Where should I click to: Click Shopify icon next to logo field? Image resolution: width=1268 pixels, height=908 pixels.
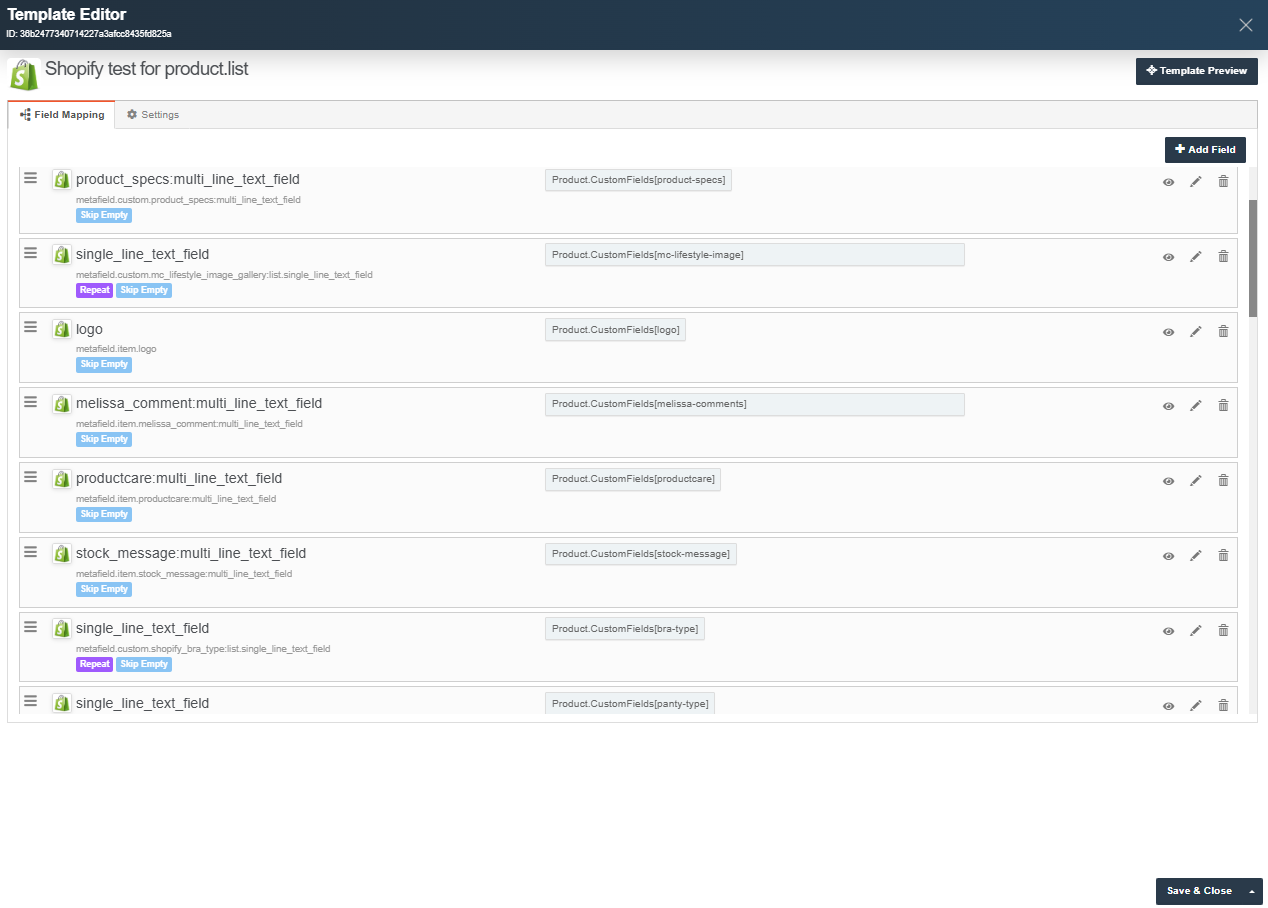tap(61, 329)
